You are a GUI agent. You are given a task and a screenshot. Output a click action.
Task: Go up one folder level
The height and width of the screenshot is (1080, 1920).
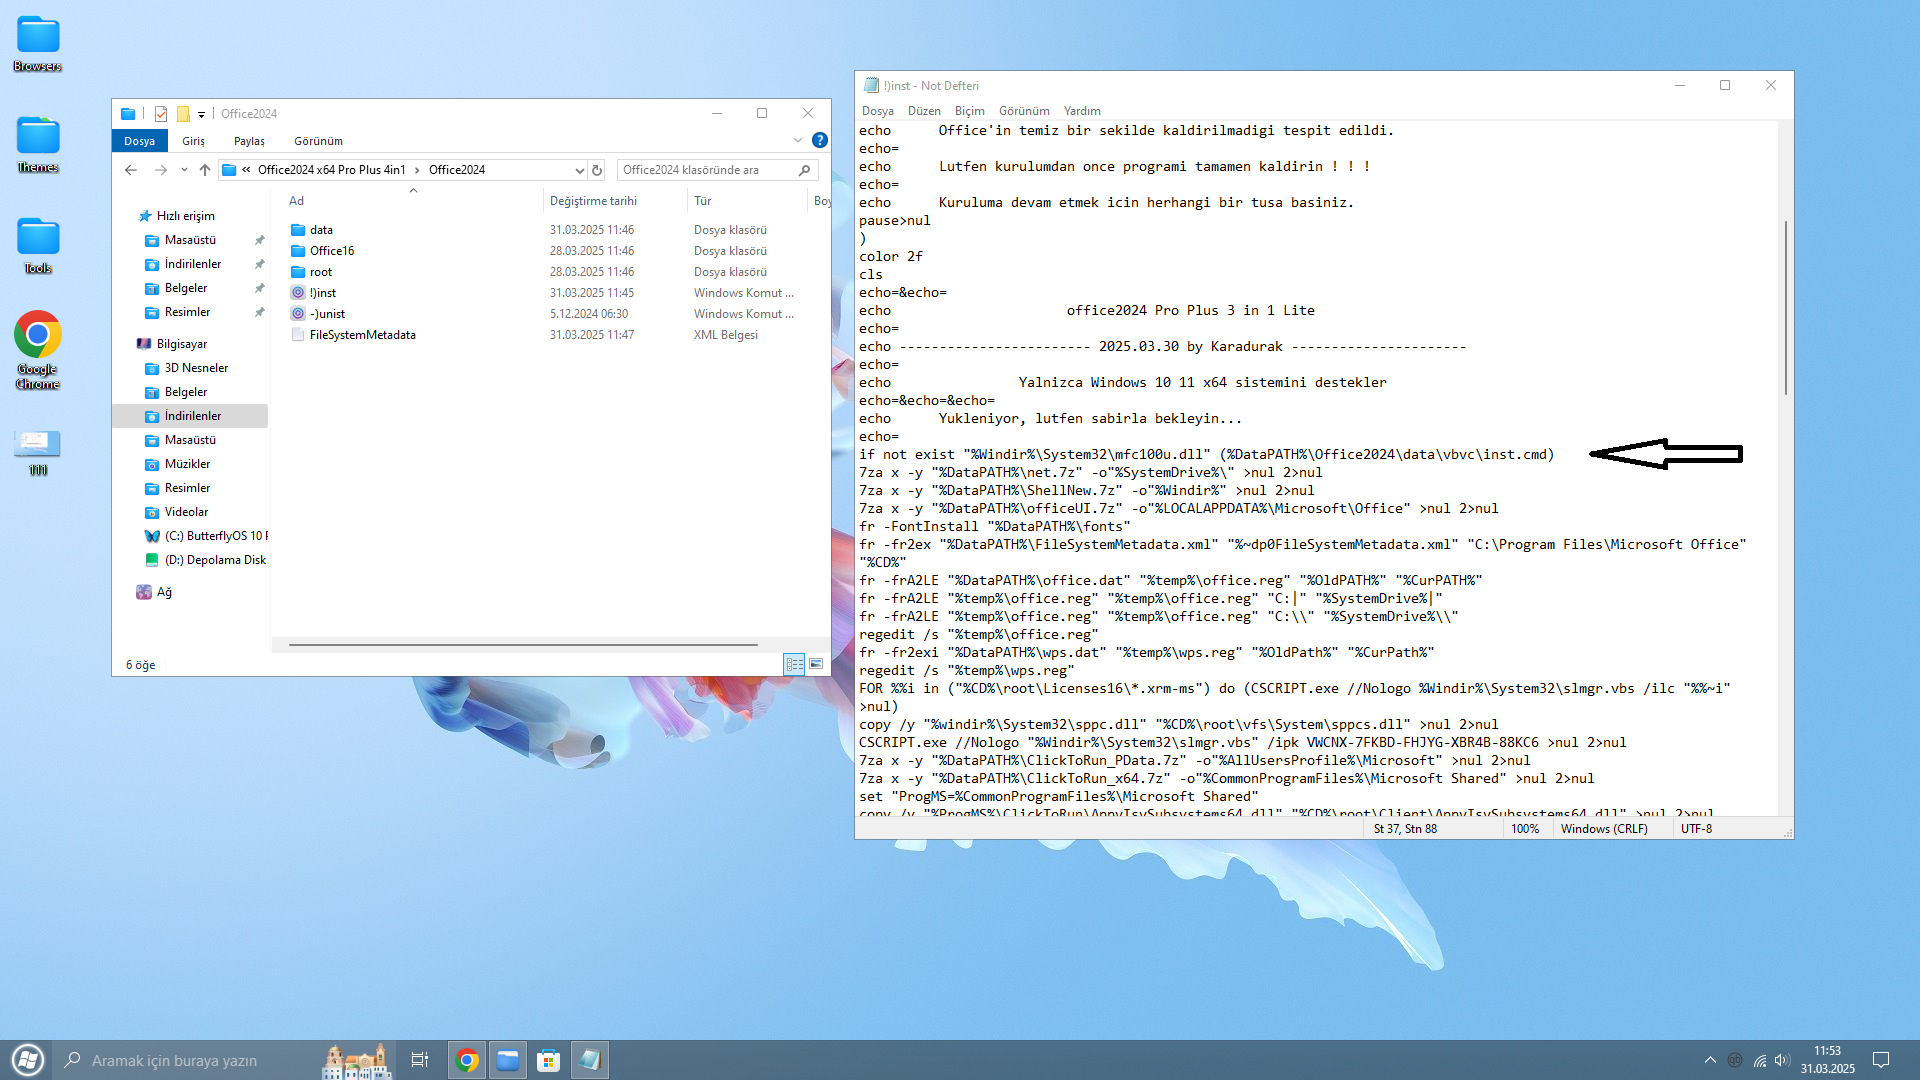coord(205,170)
